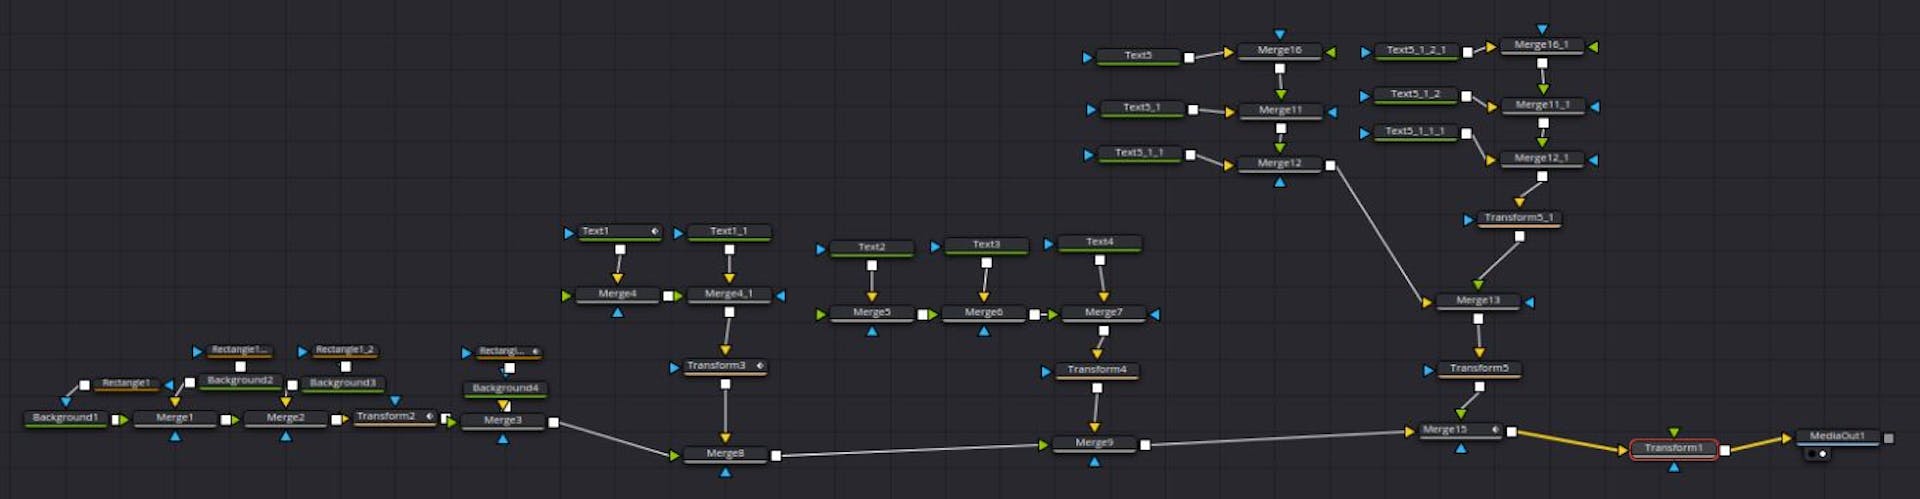This screenshot has width=1920, height=499.
Task: Click the selected Transform1 node
Action: [x=1673, y=448]
